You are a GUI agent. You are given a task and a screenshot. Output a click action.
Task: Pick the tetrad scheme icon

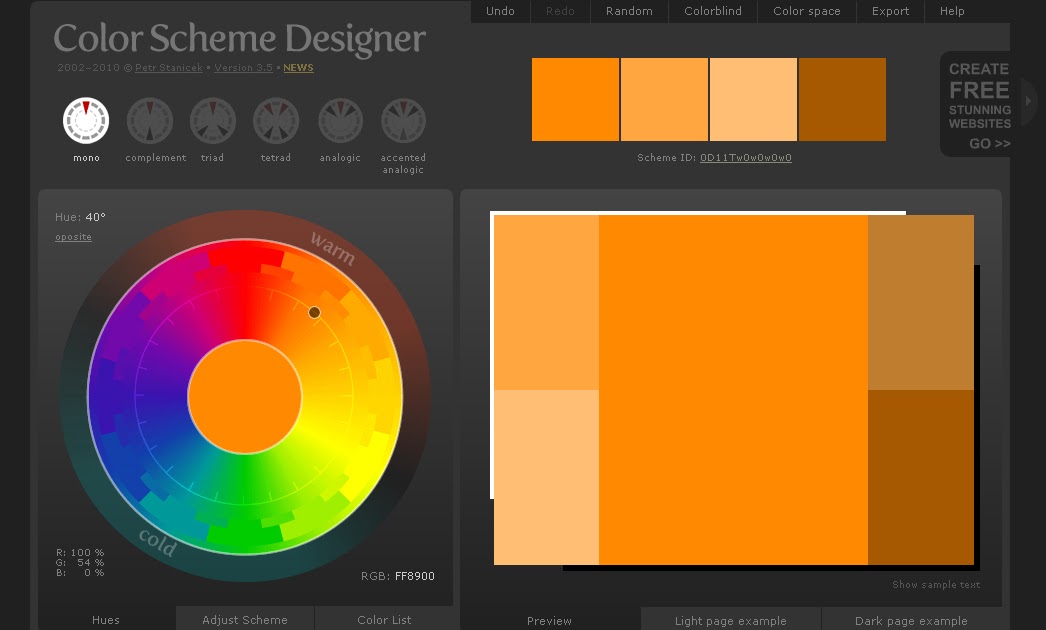(276, 121)
